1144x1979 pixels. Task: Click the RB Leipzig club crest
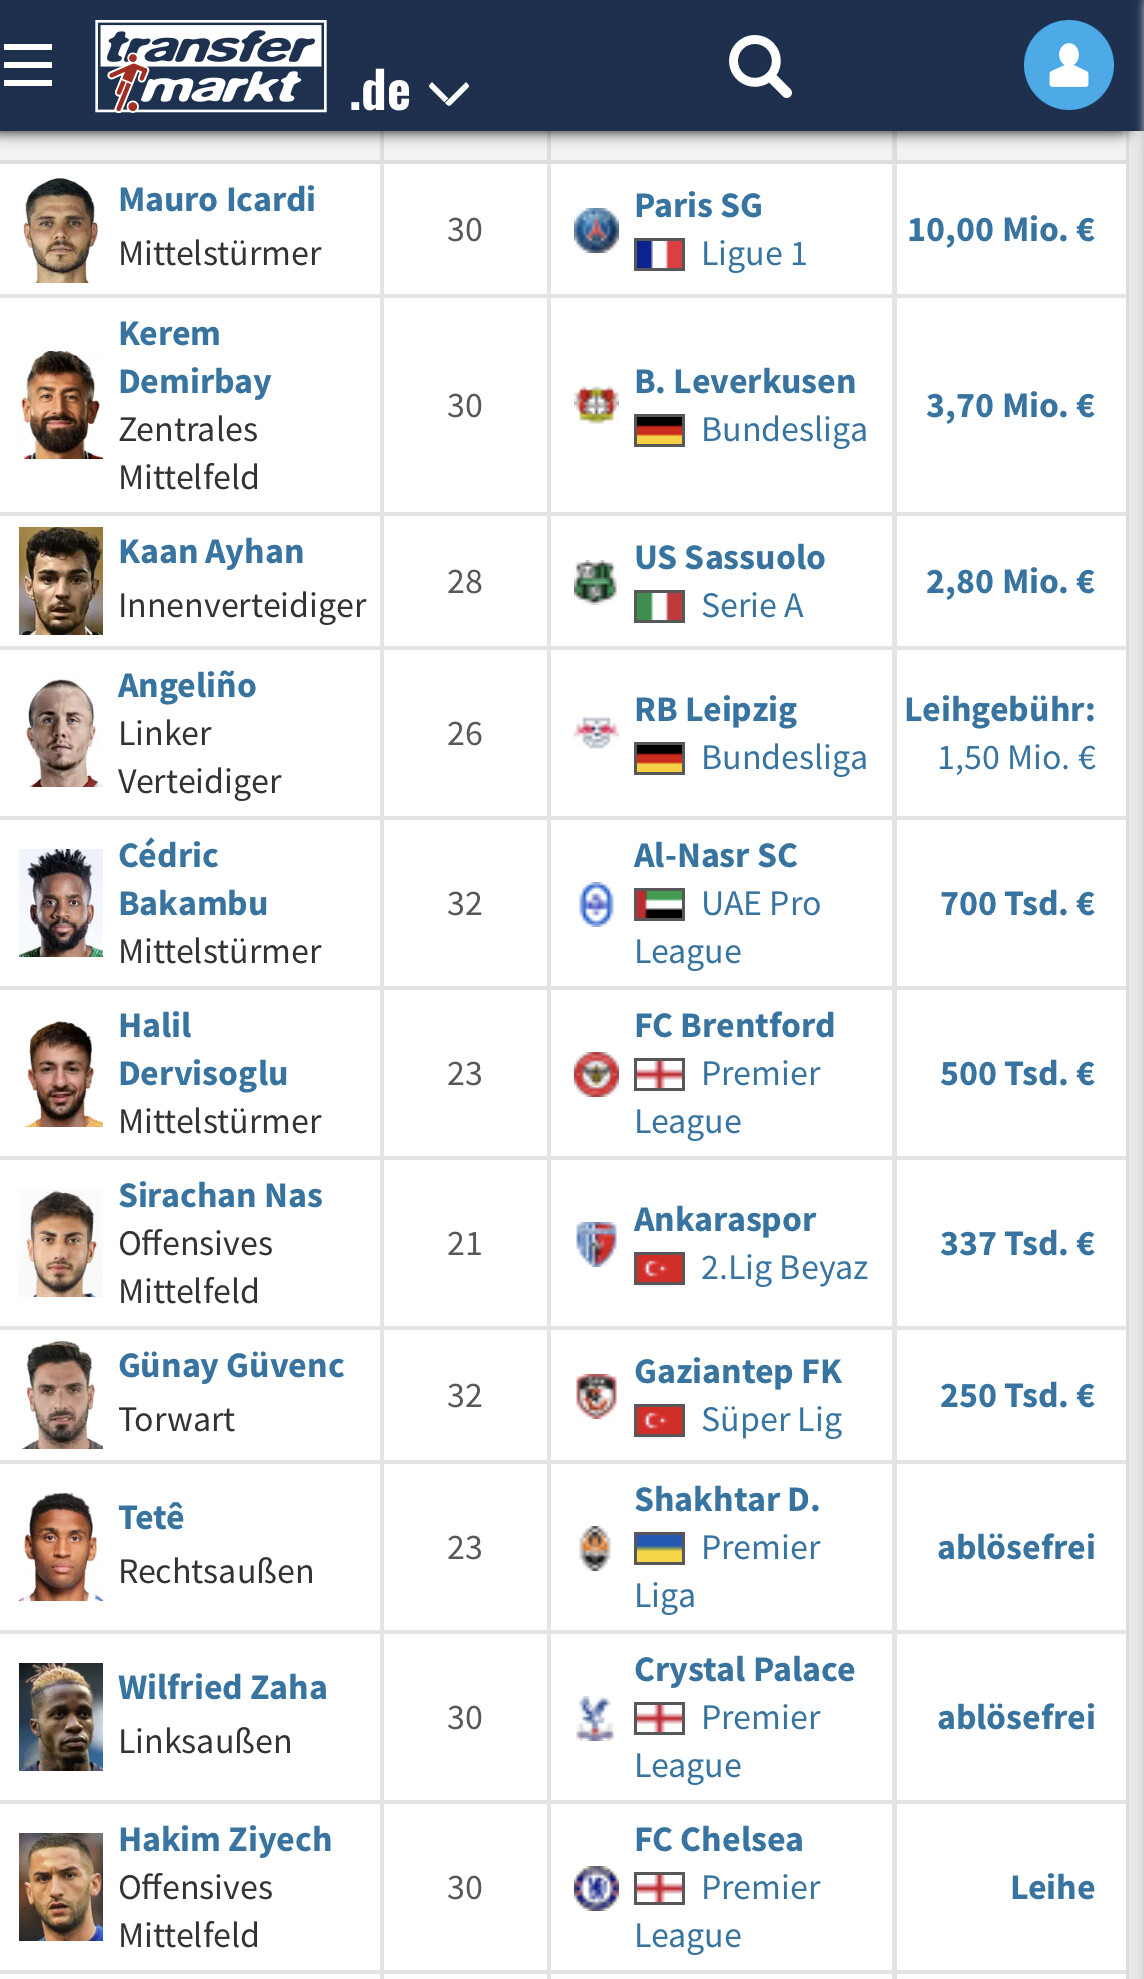[596, 733]
